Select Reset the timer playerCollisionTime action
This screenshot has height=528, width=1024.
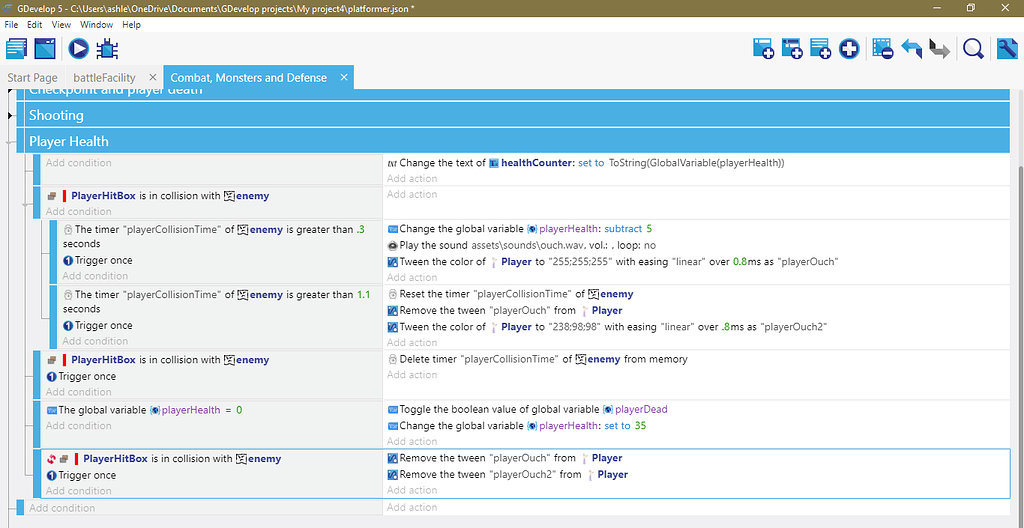pos(510,294)
